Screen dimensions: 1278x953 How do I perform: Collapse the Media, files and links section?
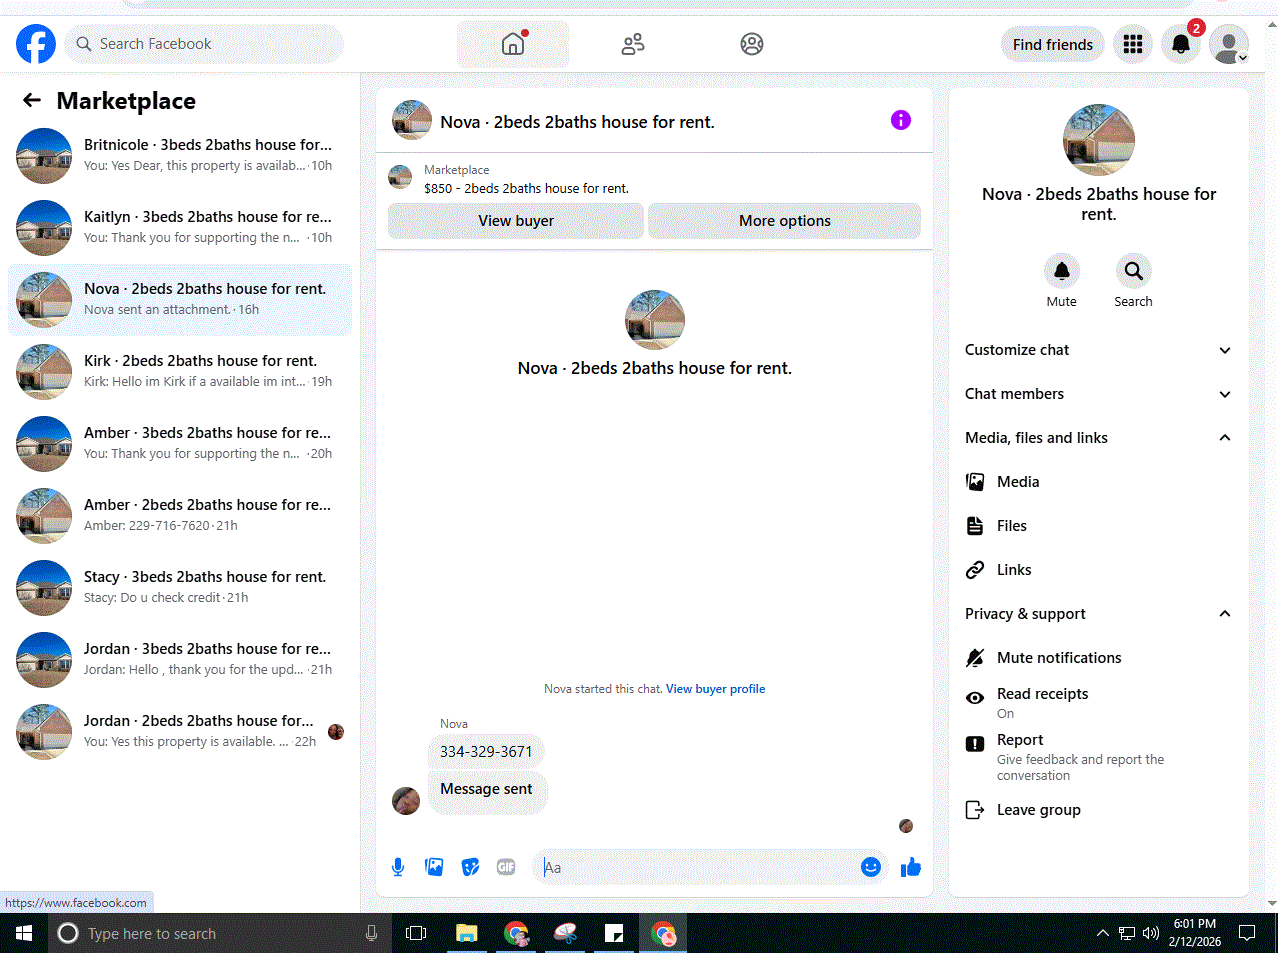coord(1098,438)
